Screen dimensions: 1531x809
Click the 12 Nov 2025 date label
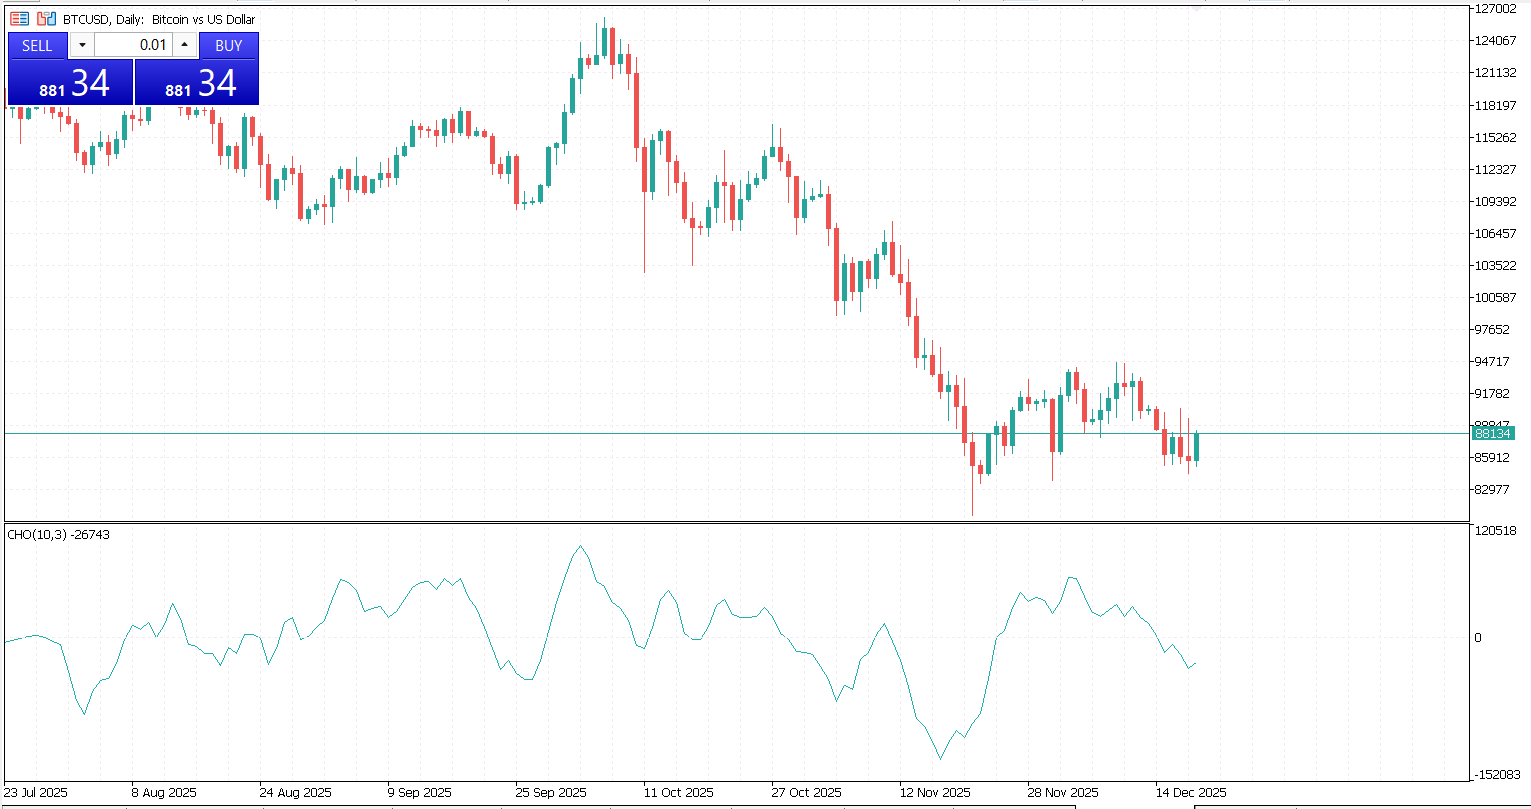click(x=935, y=792)
